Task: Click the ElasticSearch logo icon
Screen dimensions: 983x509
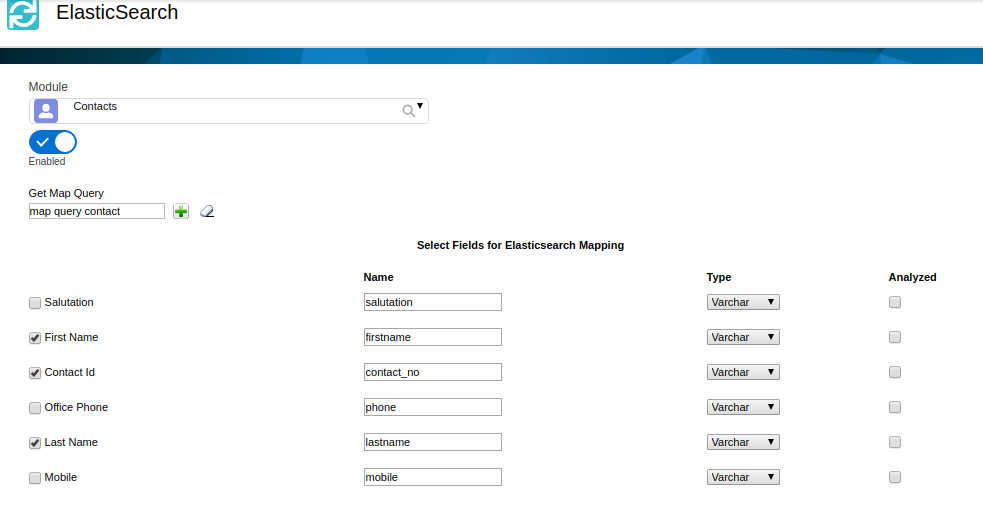Action: (x=23, y=14)
